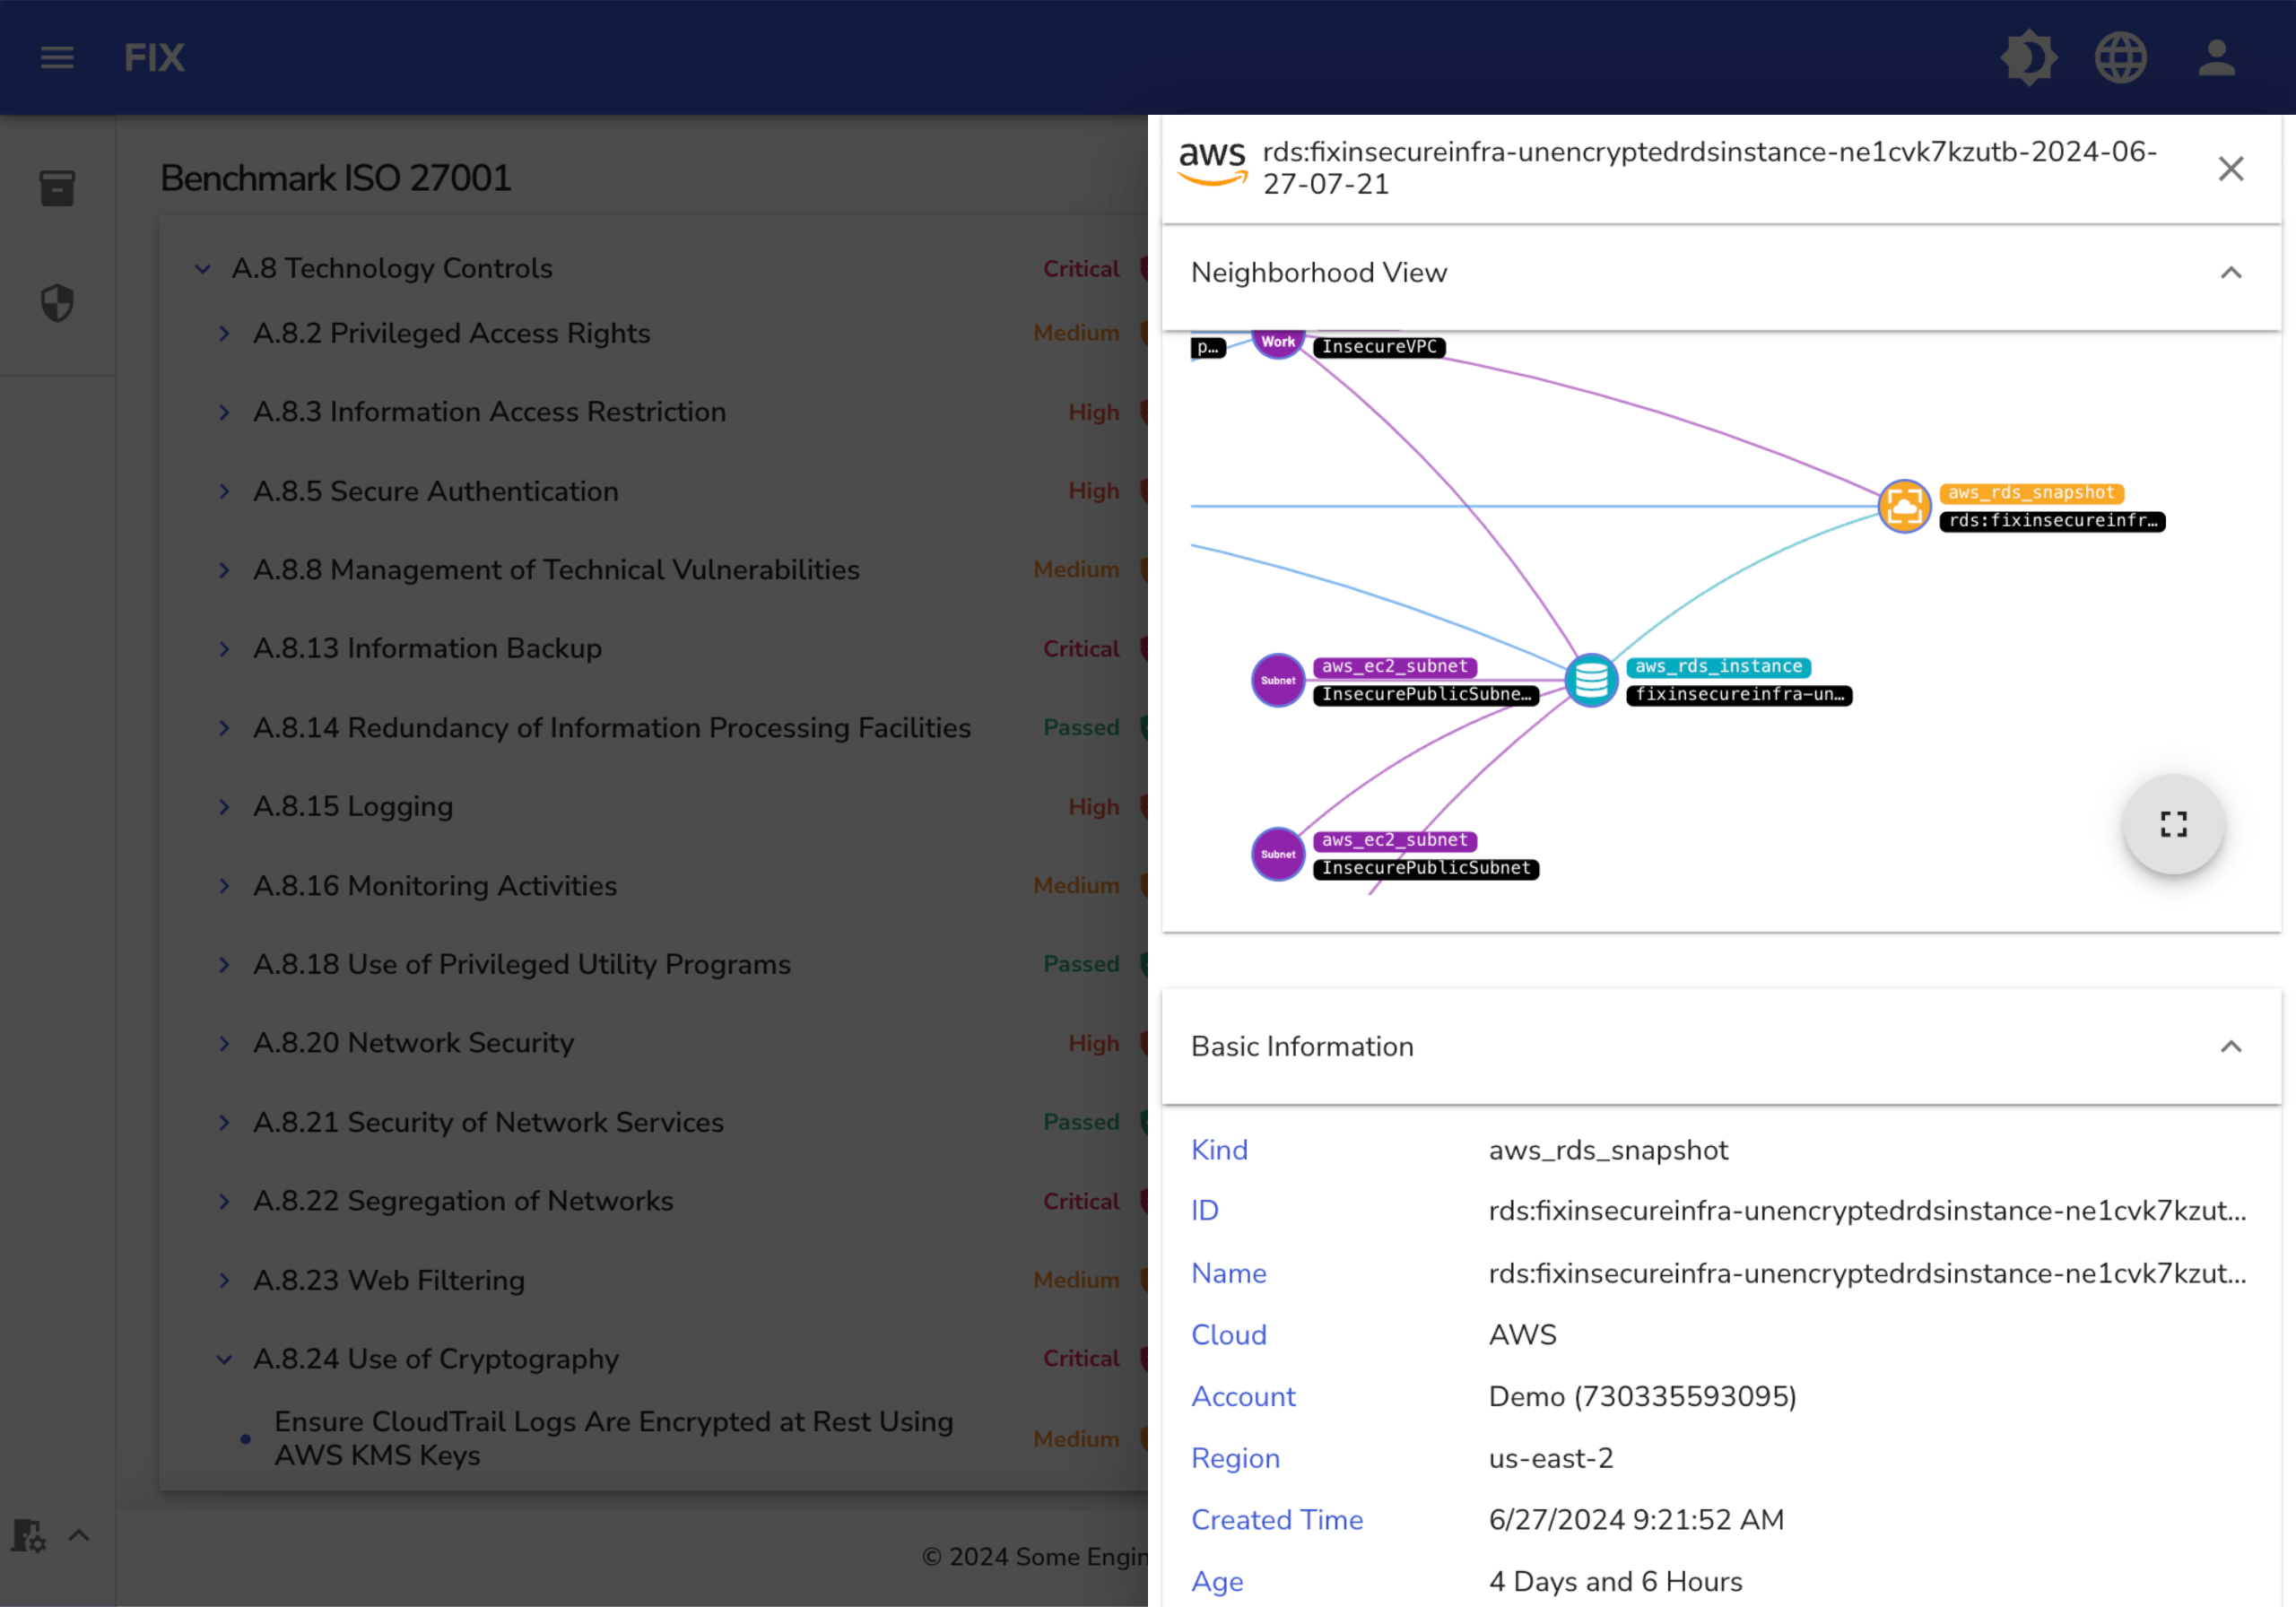Click the Kind value aws_rds_snapshot
Image resolution: width=2296 pixels, height=1607 pixels.
click(x=1608, y=1150)
